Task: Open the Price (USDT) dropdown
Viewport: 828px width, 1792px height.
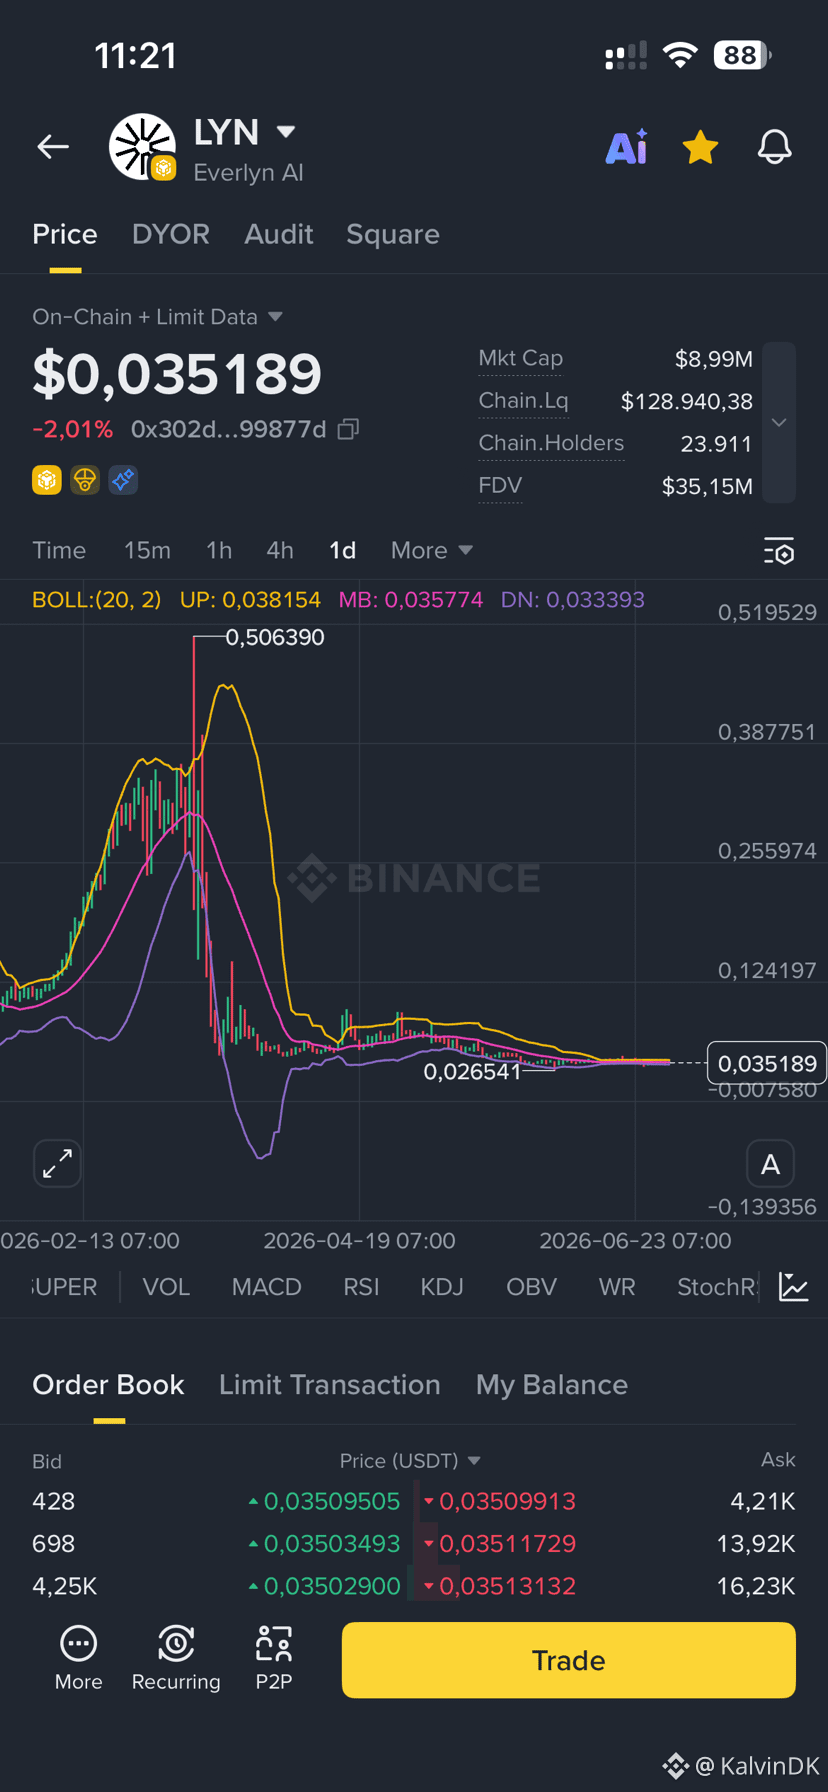Action: [410, 1461]
